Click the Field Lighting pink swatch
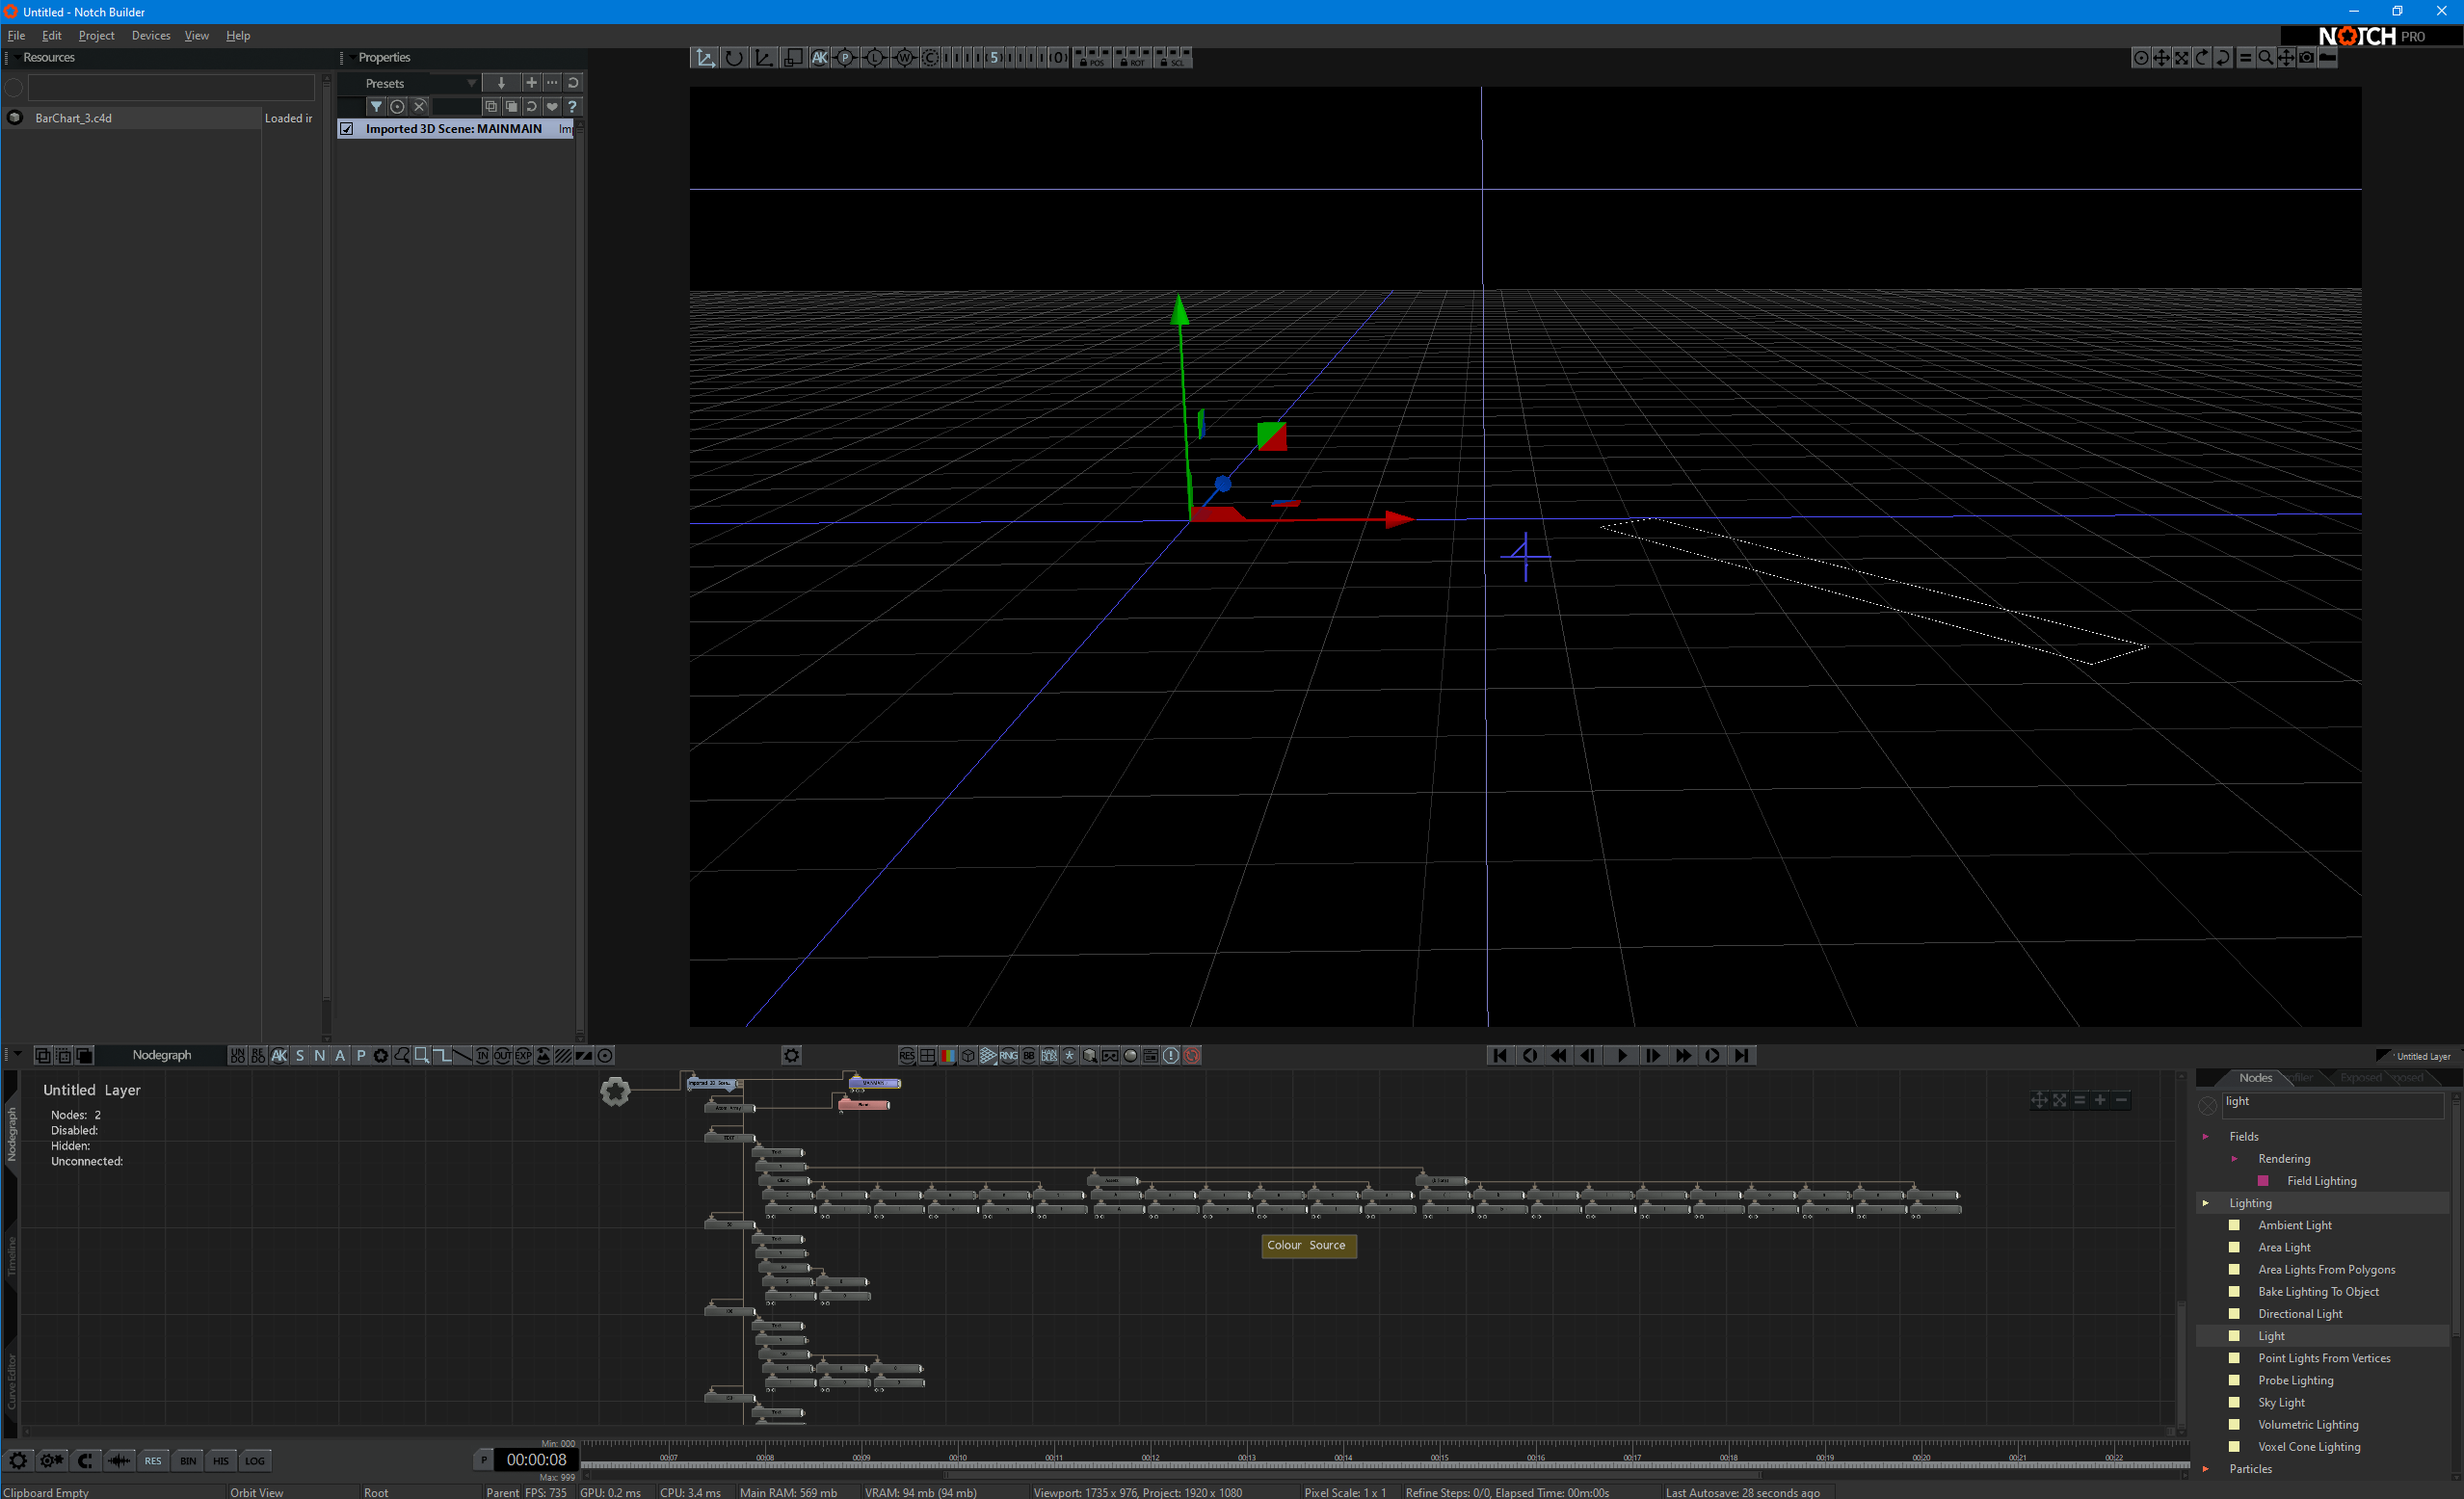The image size is (2464, 1499). 2263,1181
